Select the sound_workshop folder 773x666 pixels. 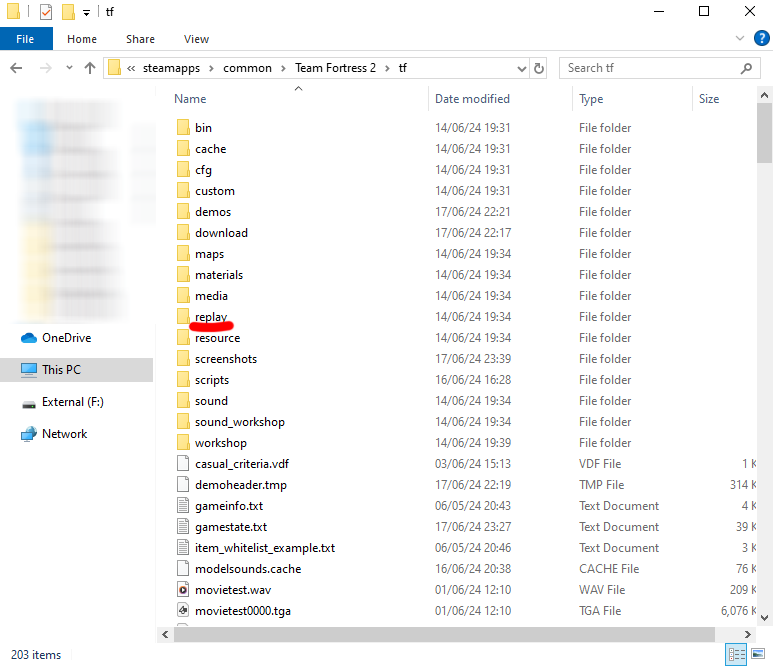point(239,422)
